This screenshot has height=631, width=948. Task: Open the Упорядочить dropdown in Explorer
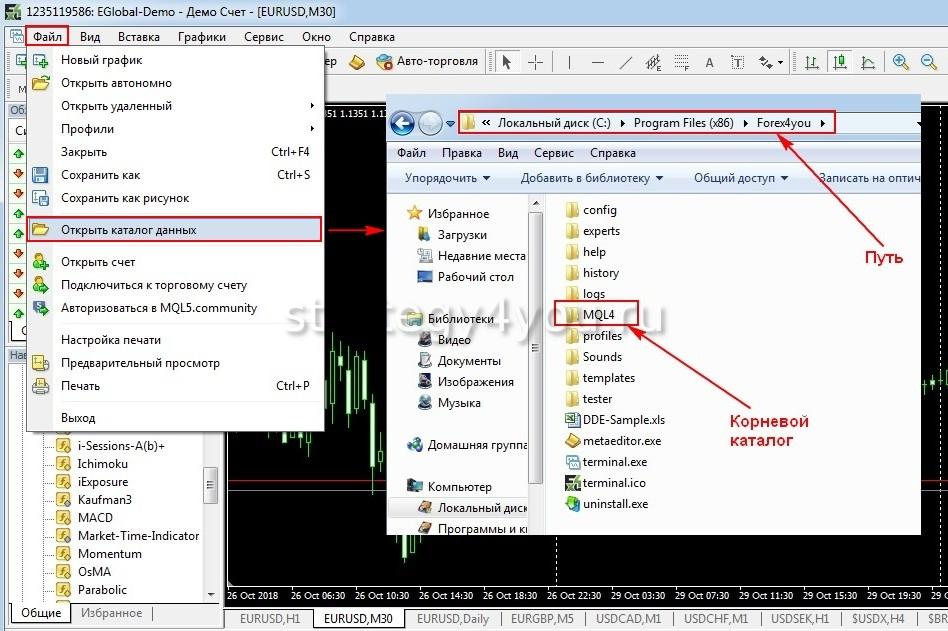pos(447,178)
